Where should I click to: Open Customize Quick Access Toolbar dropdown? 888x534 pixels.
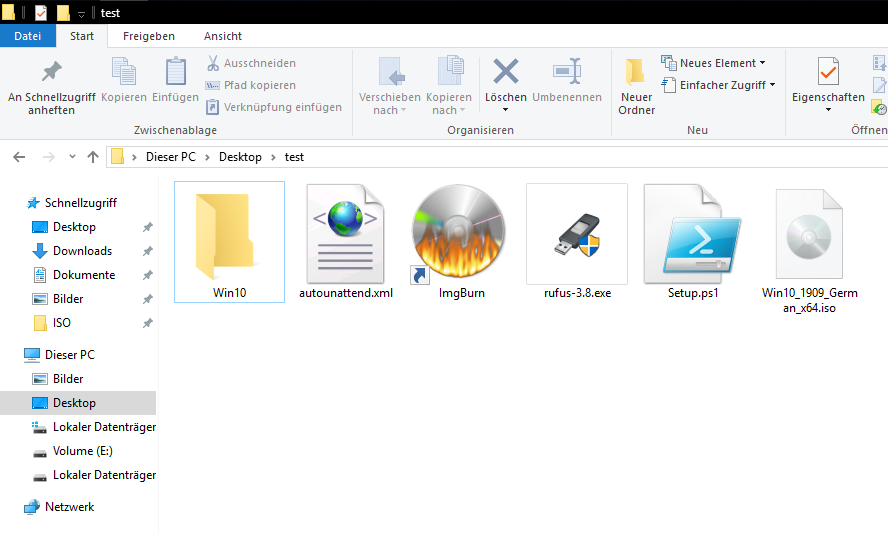[x=81, y=14]
